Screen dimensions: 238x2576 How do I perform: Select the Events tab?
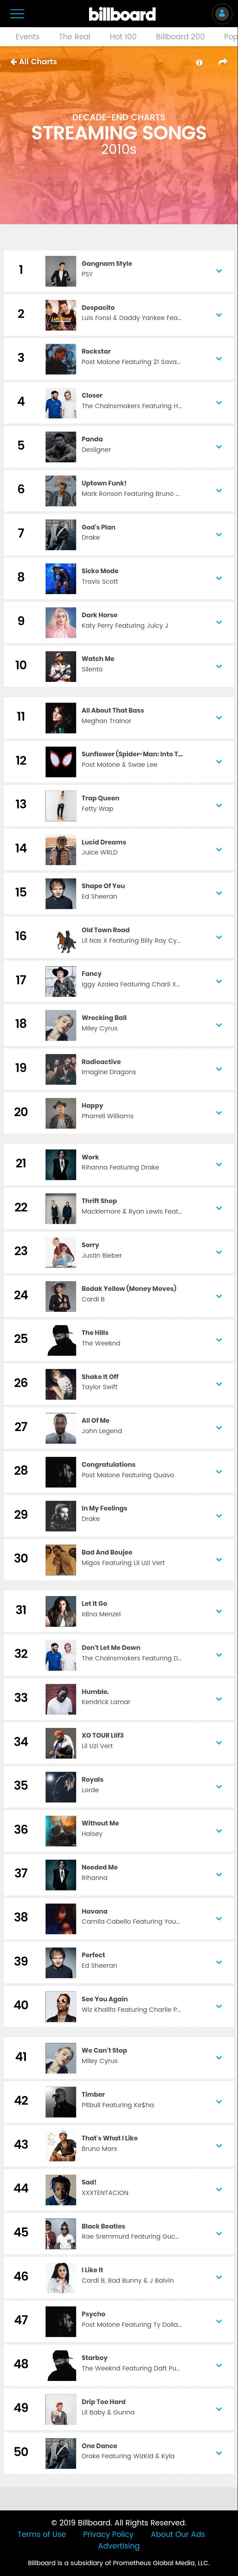(27, 37)
